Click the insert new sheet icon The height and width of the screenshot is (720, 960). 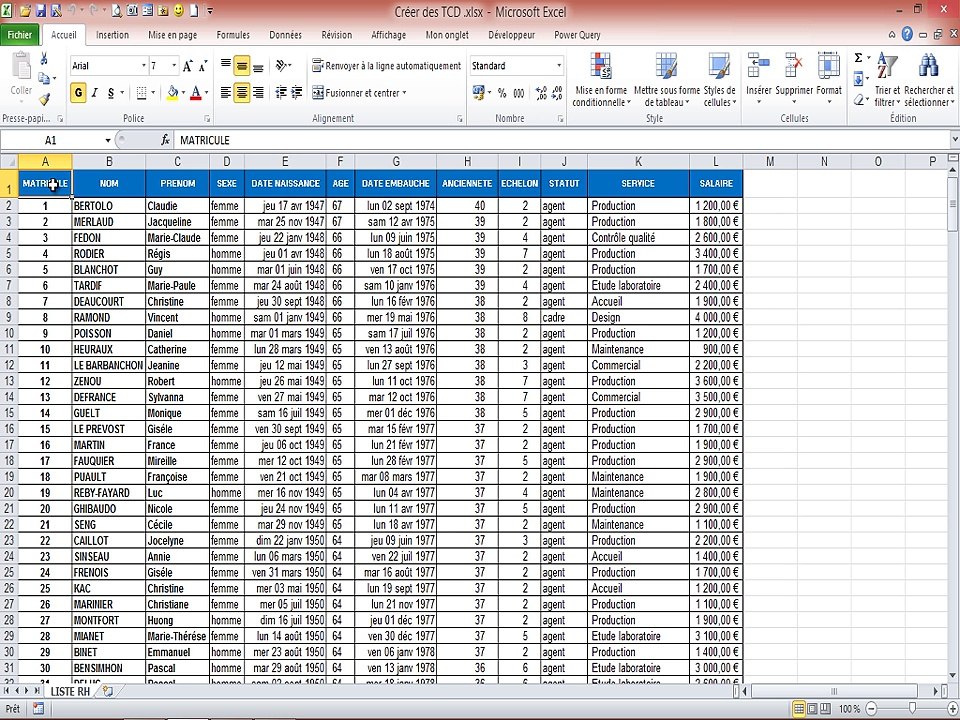coord(108,691)
